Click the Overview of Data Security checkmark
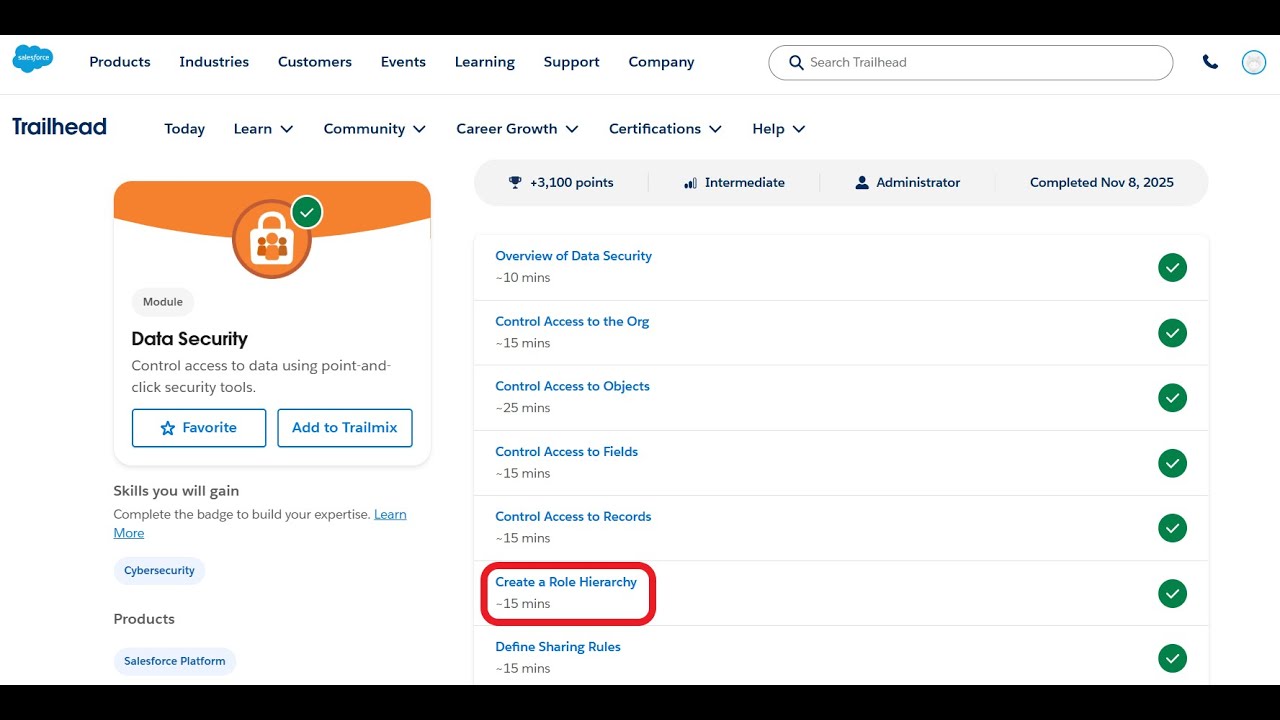The width and height of the screenshot is (1280, 720). tap(1172, 268)
